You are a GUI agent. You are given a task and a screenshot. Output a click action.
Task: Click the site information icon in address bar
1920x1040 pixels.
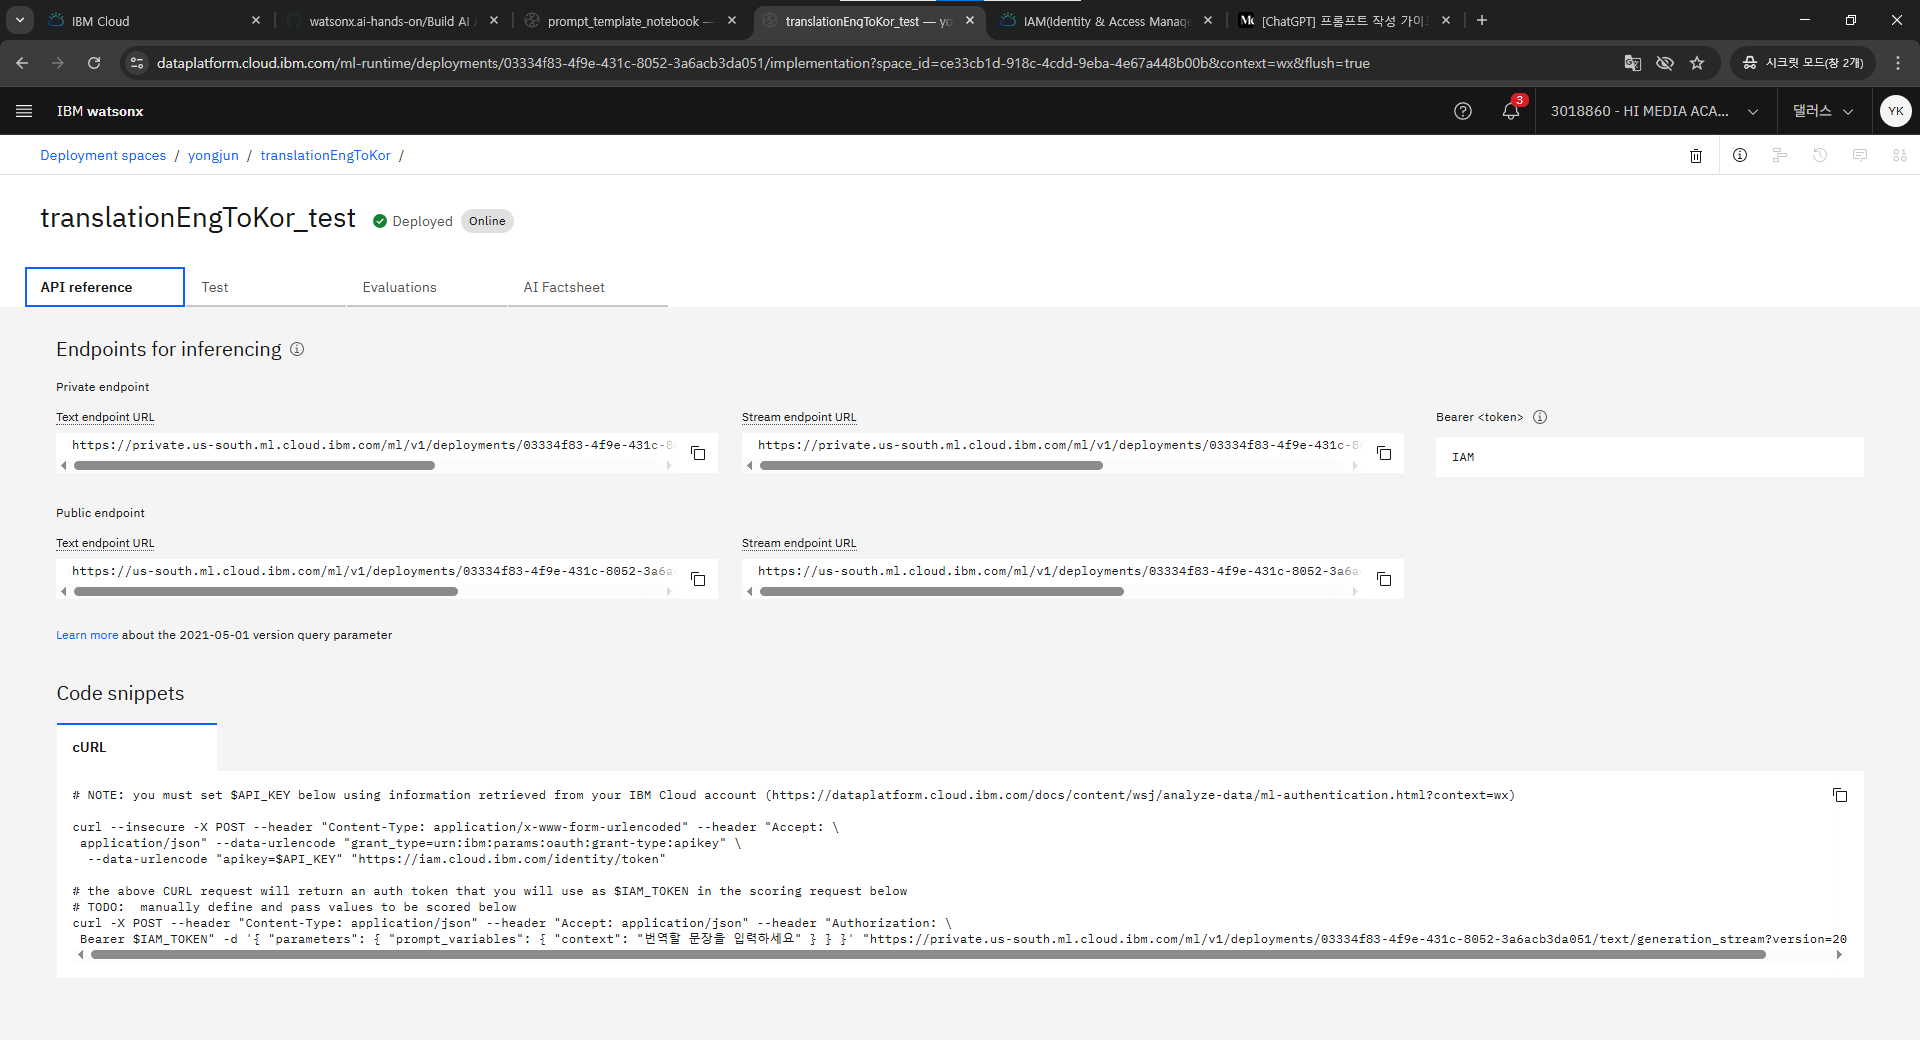[137, 63]
